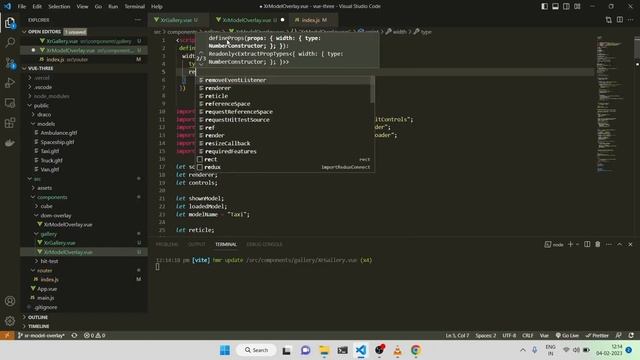Click Spaces: 2 indentation setting
The width and height of the screenshot is (640, 360).
485,335
